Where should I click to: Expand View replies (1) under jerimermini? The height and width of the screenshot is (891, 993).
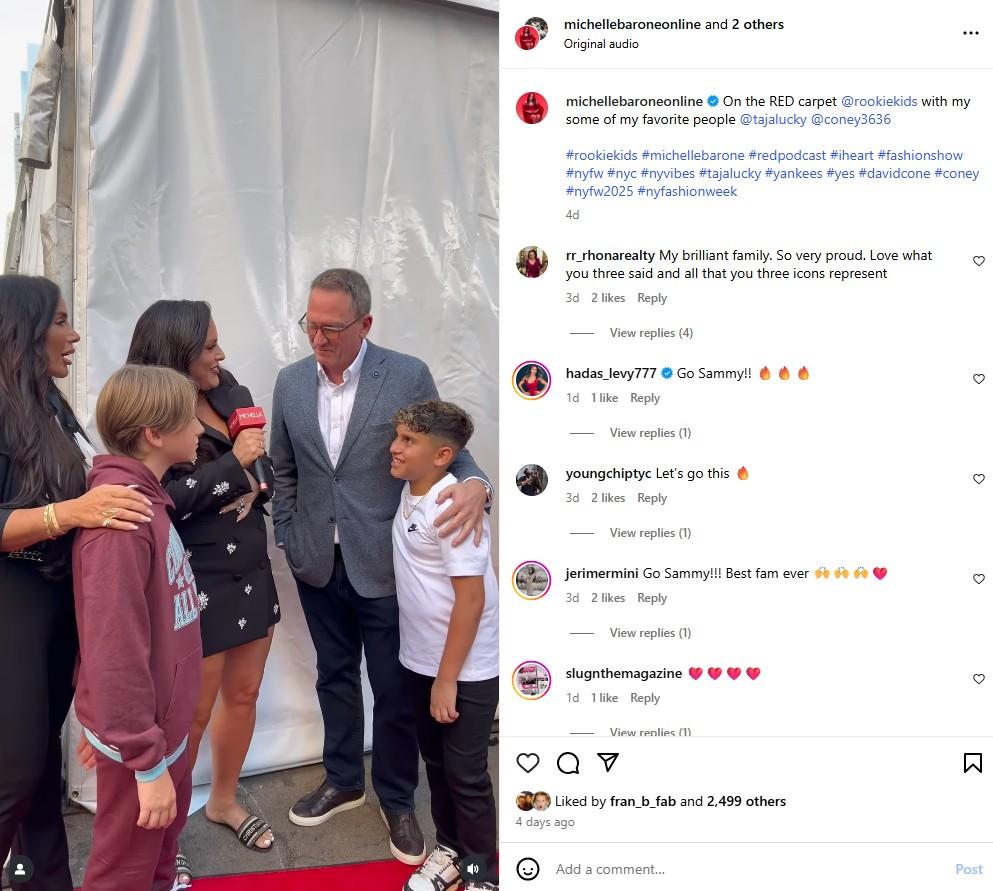[x=650, y=633]
